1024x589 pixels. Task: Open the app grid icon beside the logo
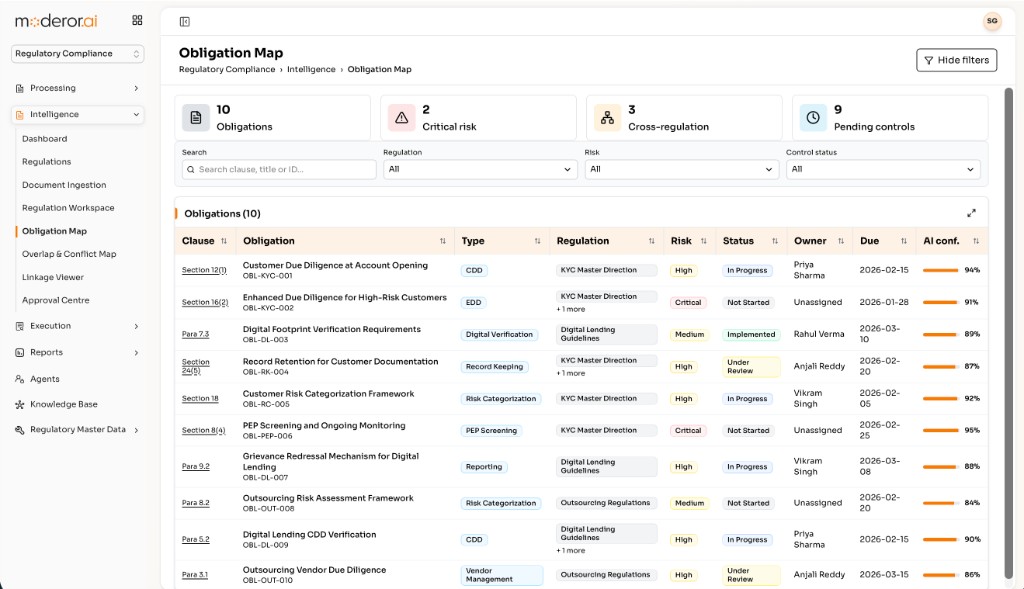point(137,20)
